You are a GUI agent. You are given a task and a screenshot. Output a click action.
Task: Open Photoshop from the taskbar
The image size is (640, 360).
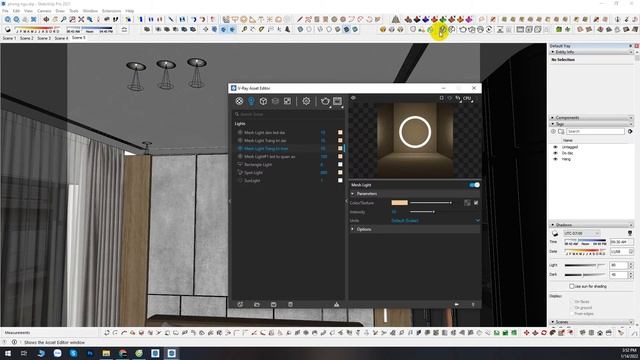pyautogui.click(x=90, y=353)
